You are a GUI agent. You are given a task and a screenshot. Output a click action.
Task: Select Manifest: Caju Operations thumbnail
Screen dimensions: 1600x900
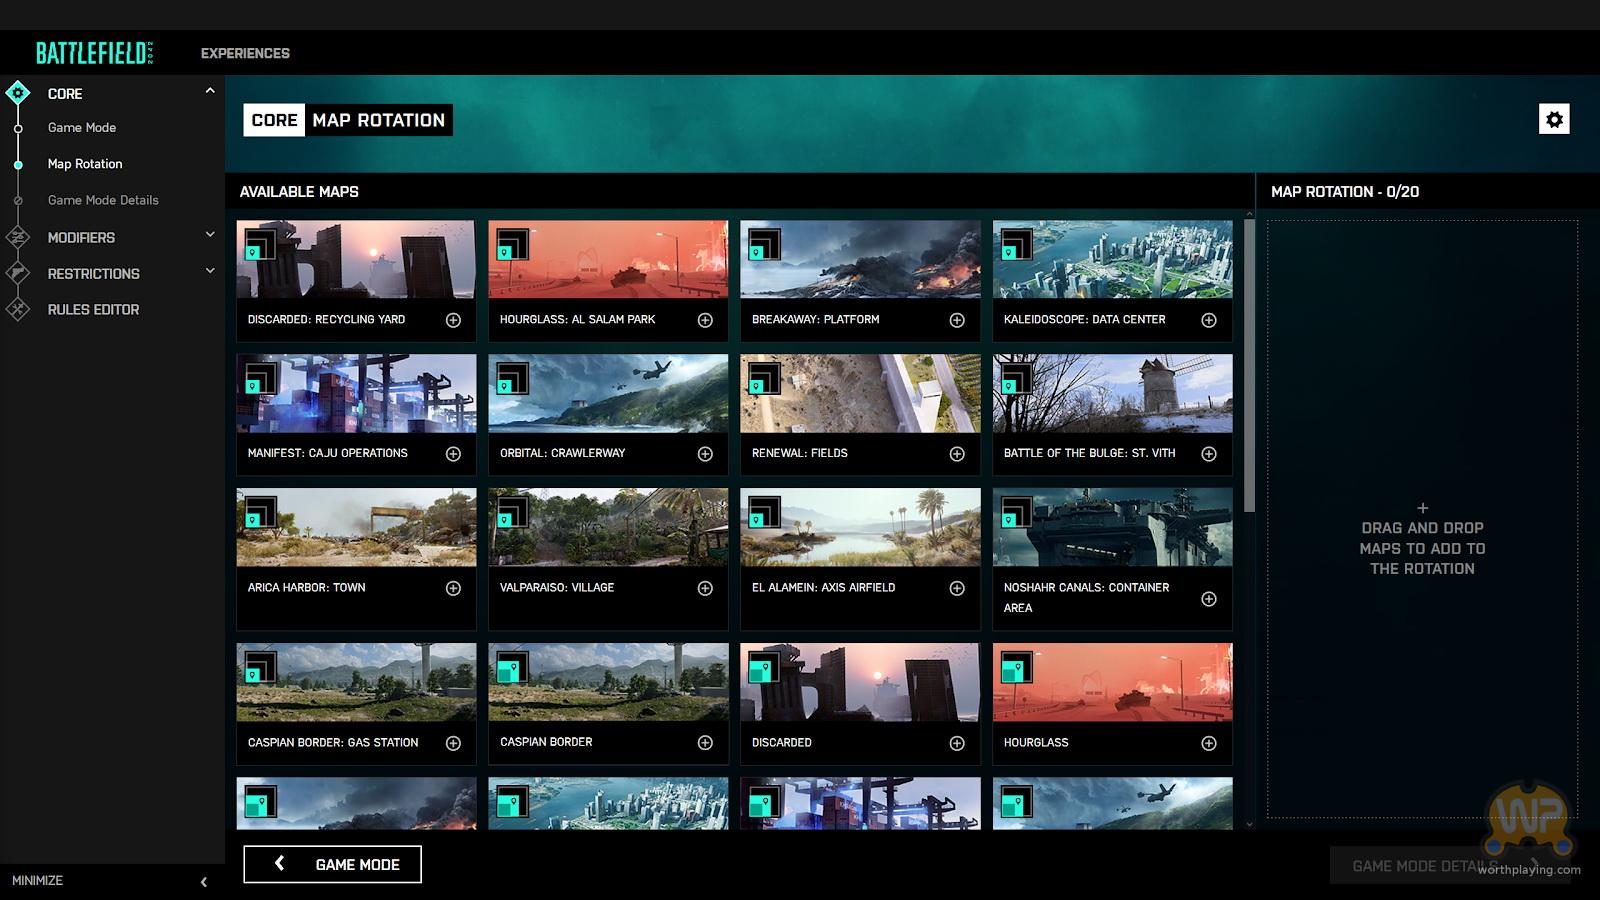pos(356,393)
